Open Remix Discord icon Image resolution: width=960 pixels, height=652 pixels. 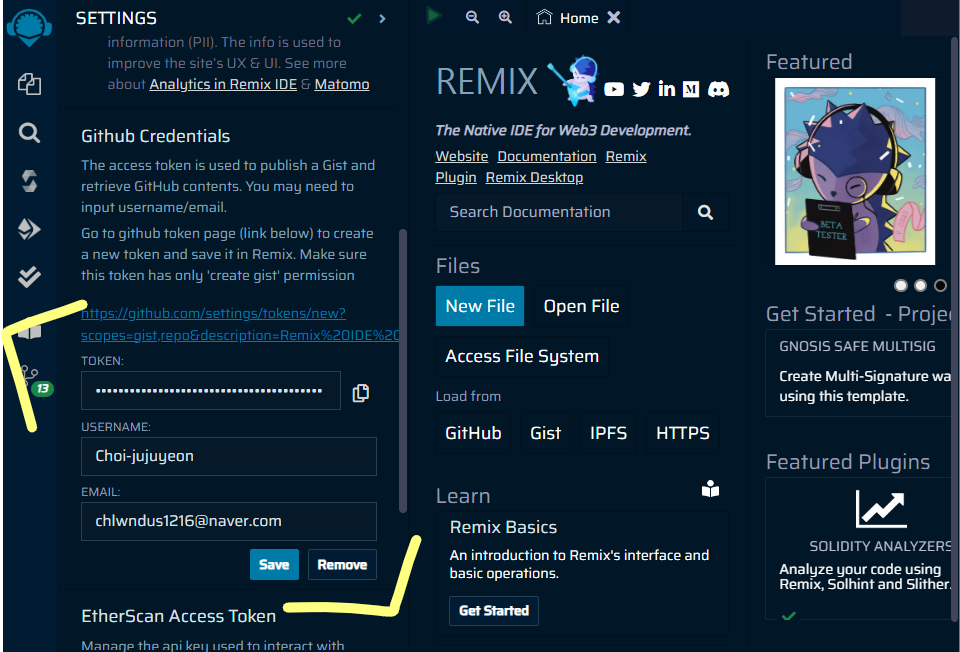718,89
